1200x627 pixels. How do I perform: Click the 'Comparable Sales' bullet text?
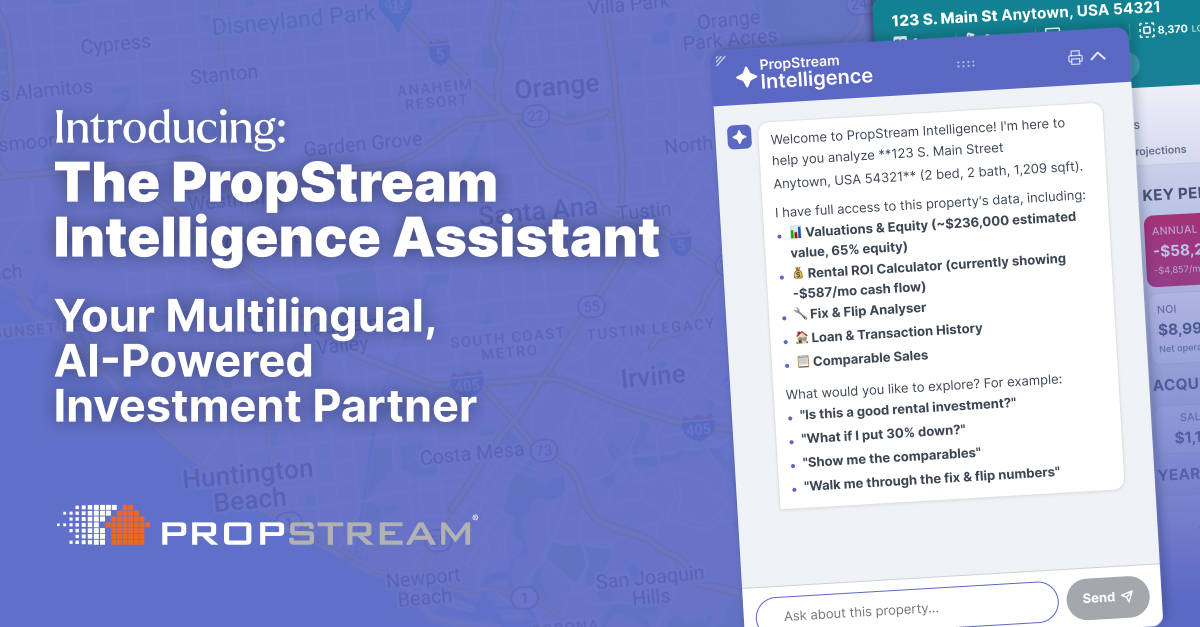coord(870,358)
